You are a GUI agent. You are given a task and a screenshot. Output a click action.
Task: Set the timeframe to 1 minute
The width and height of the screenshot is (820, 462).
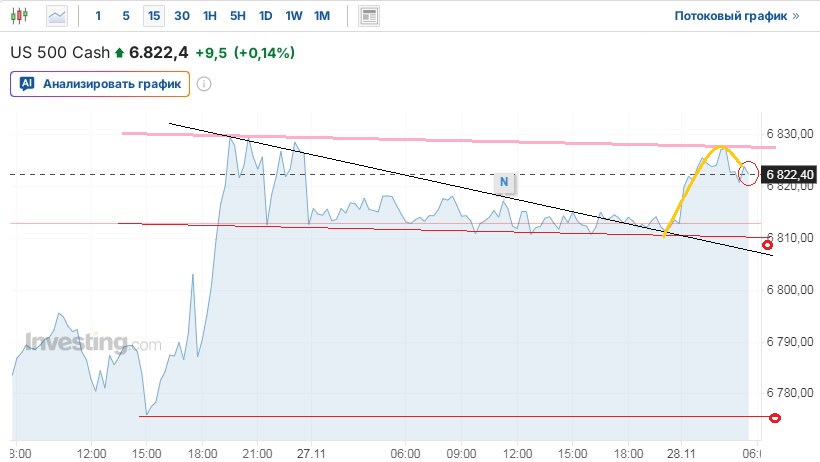98,16
